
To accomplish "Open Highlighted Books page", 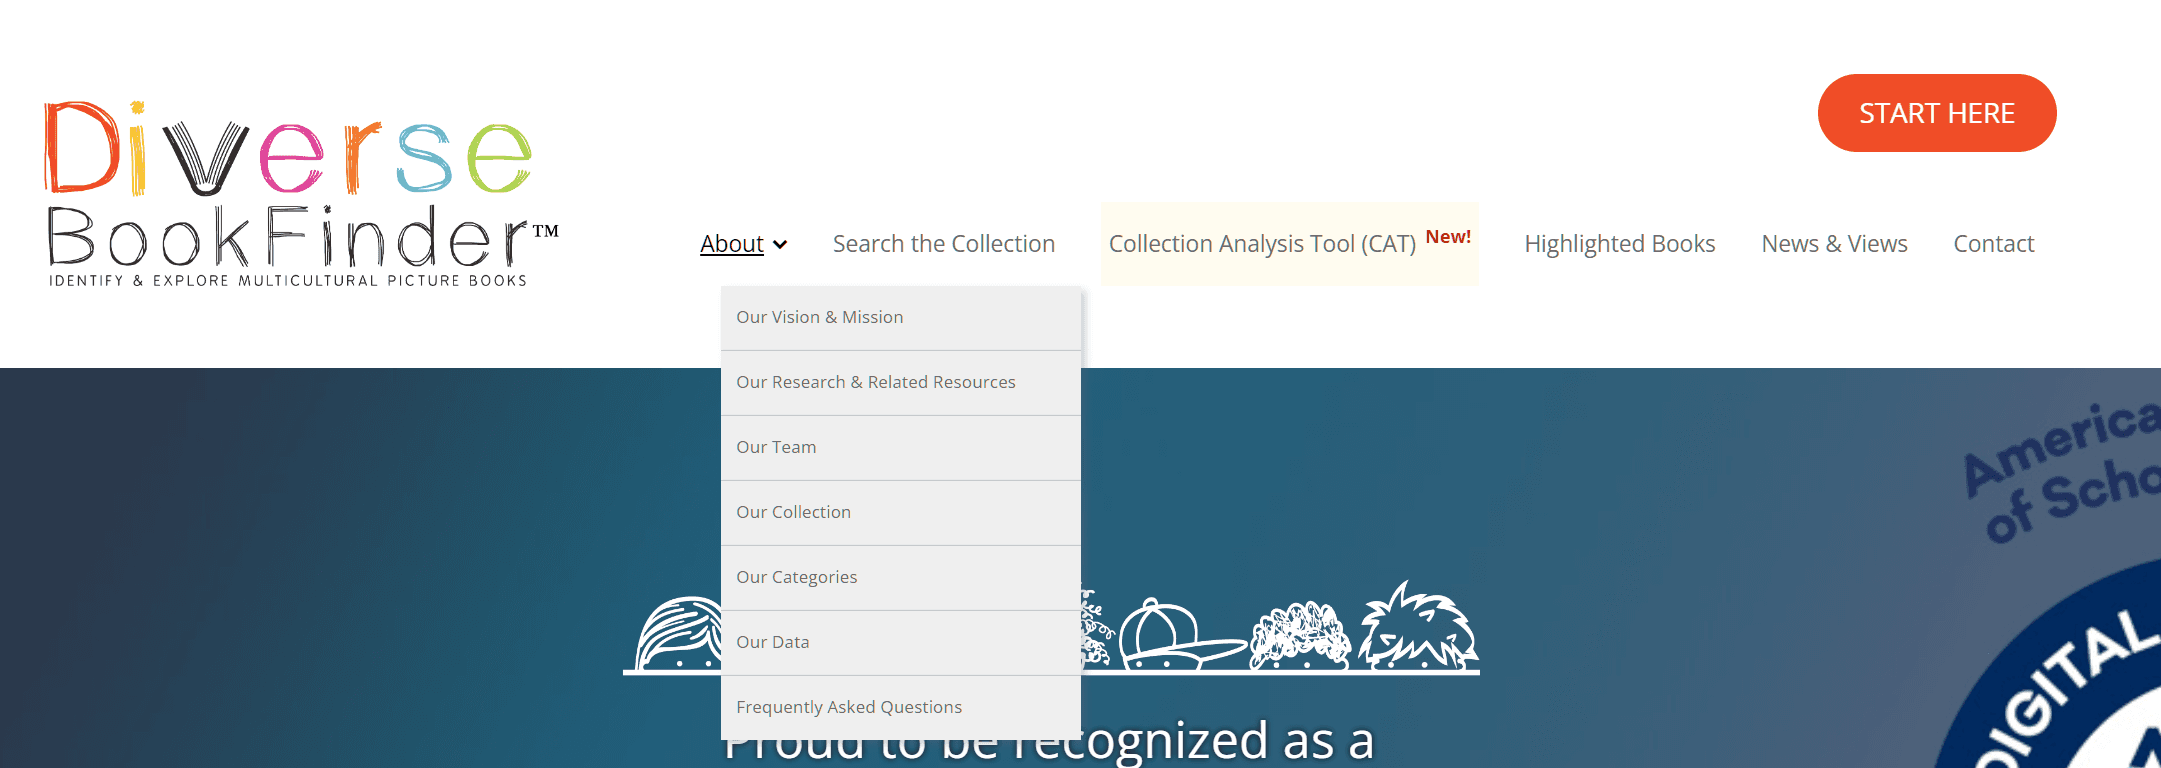I will click(x=1620, y=244).
